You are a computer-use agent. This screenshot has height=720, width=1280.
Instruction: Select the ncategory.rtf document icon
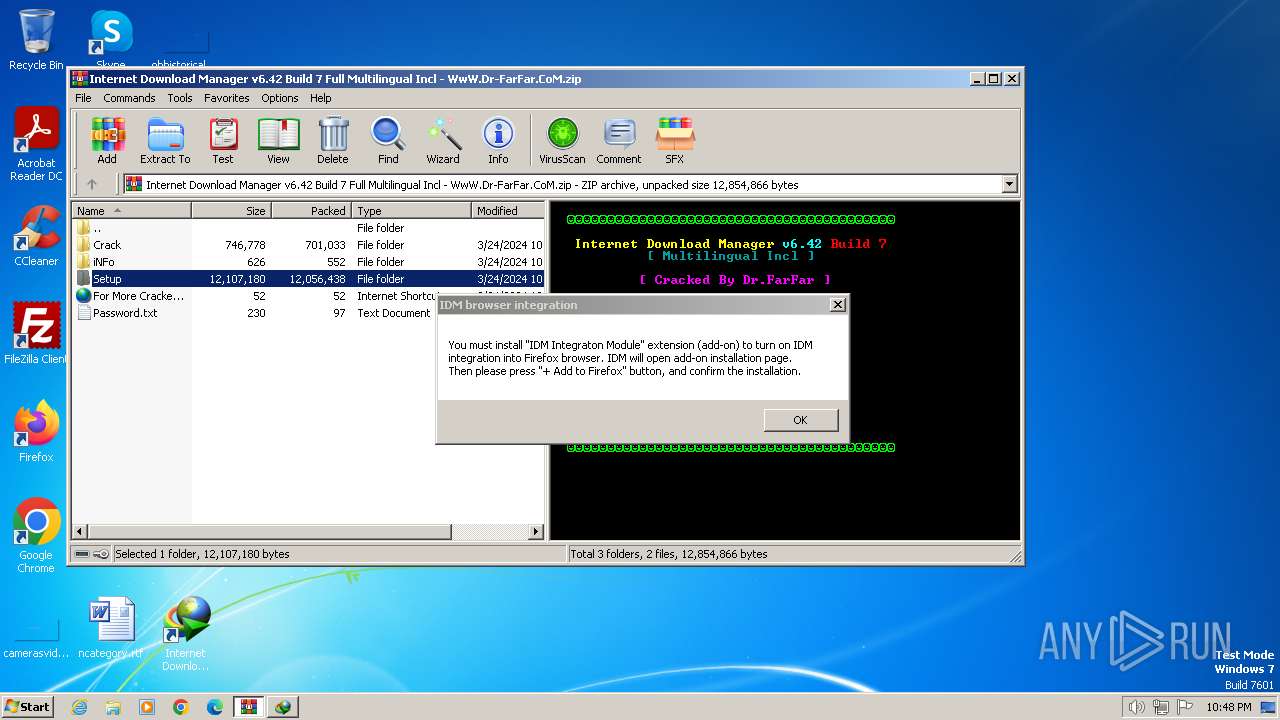(x=111, y=628)
